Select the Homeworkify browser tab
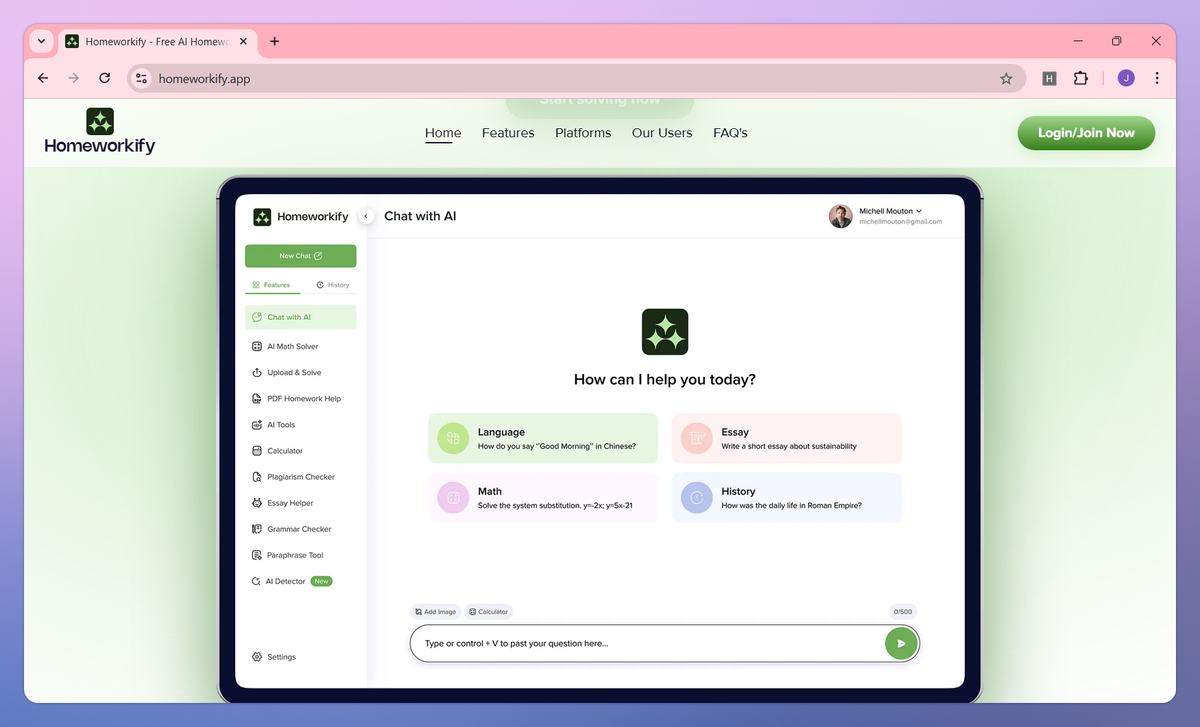This screenshot has width=1200, height=727. coord(158,42)
